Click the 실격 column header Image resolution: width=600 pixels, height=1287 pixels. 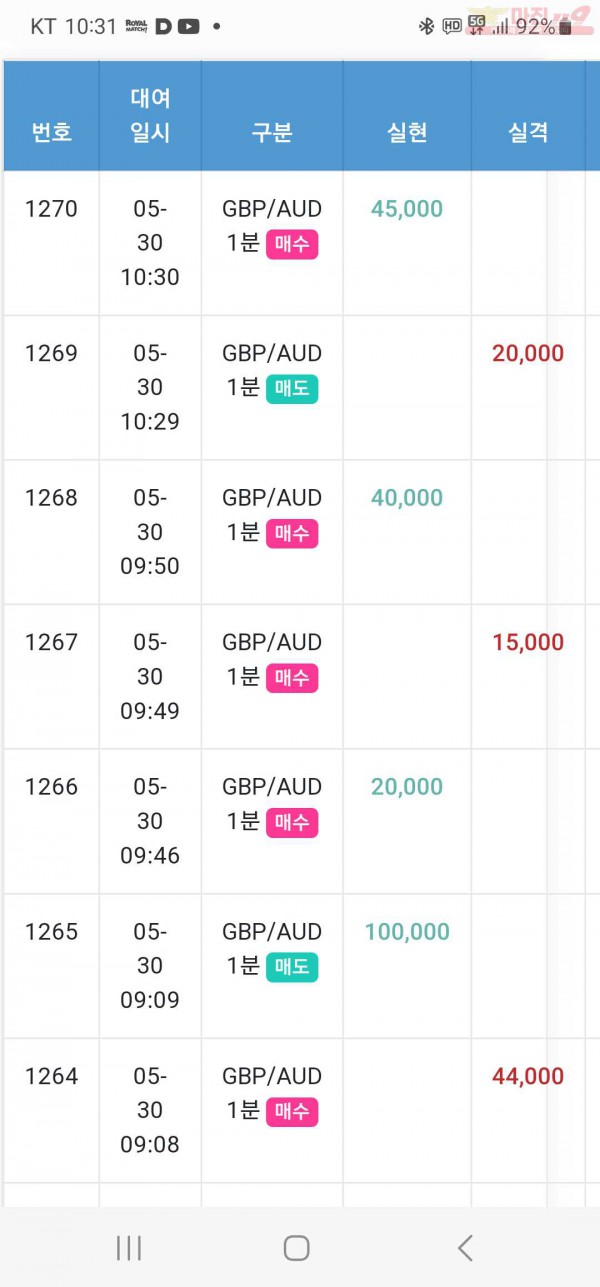coord(528,133)
